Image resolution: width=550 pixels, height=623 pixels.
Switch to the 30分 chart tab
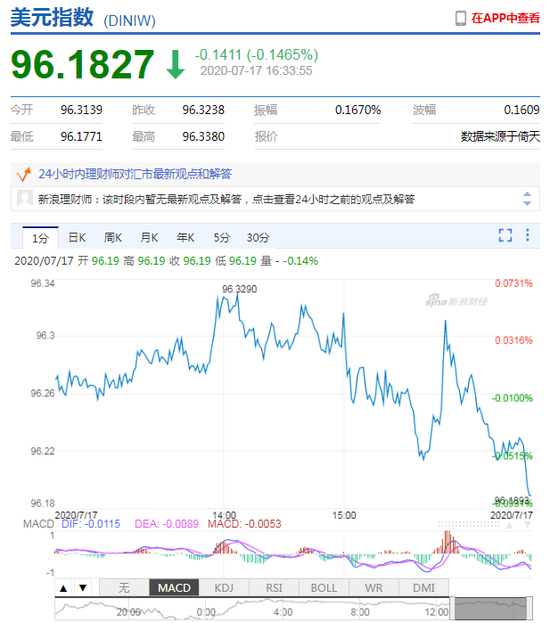click(258, 238)
